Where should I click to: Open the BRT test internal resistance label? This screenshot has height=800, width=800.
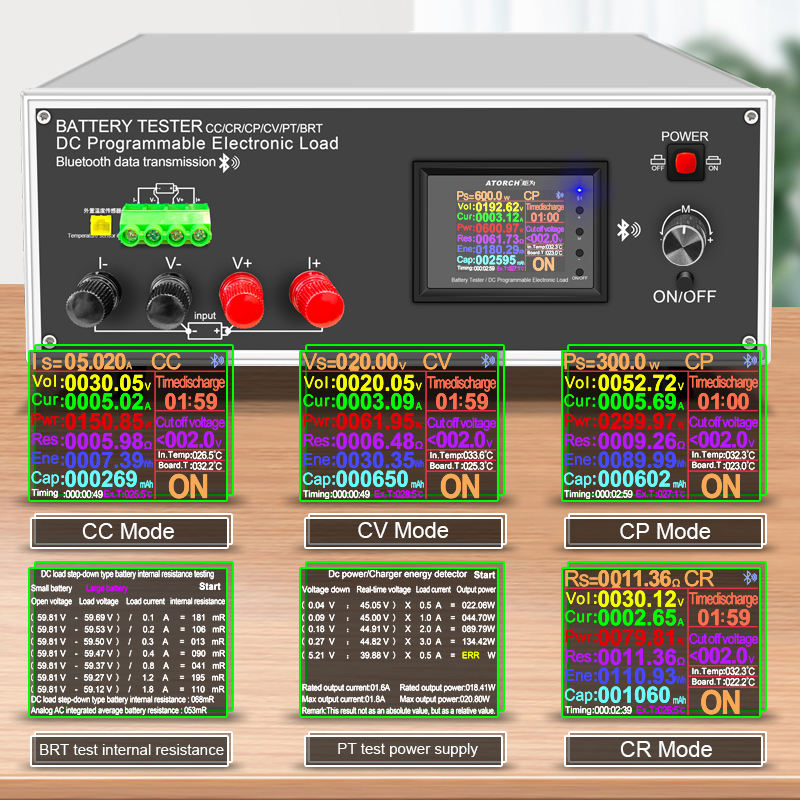click(x=131, y=749)
